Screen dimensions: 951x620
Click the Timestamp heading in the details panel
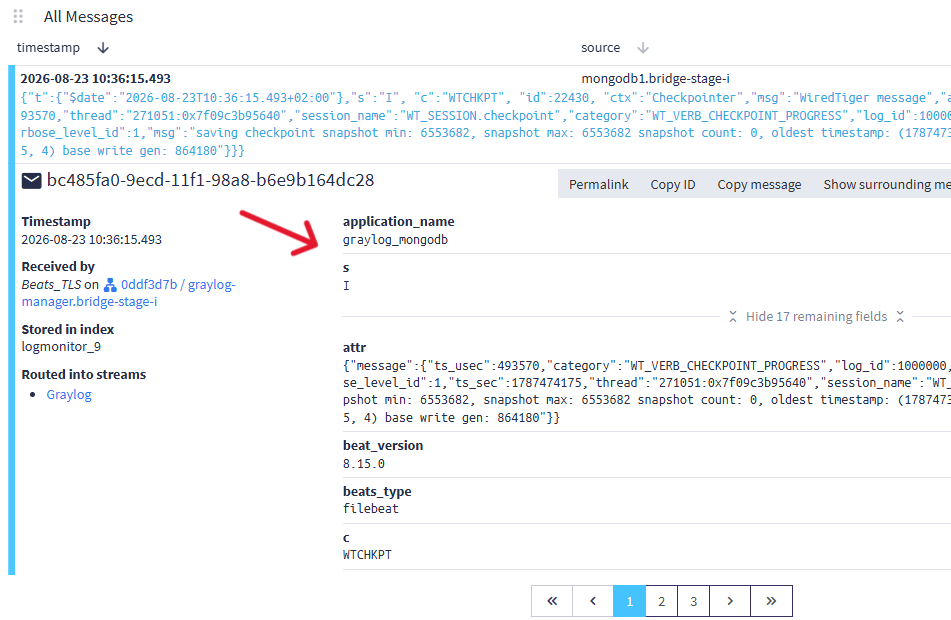(56, 221)
